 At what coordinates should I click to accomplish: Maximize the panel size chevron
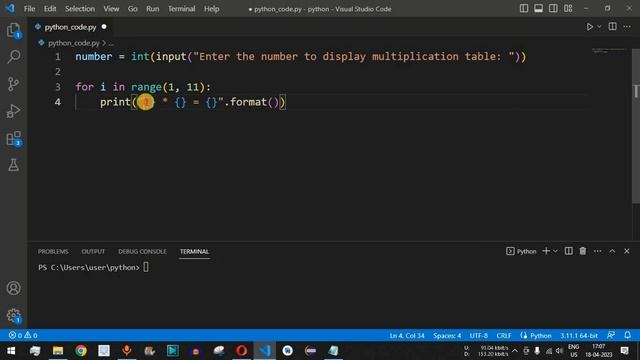(612, 251)
